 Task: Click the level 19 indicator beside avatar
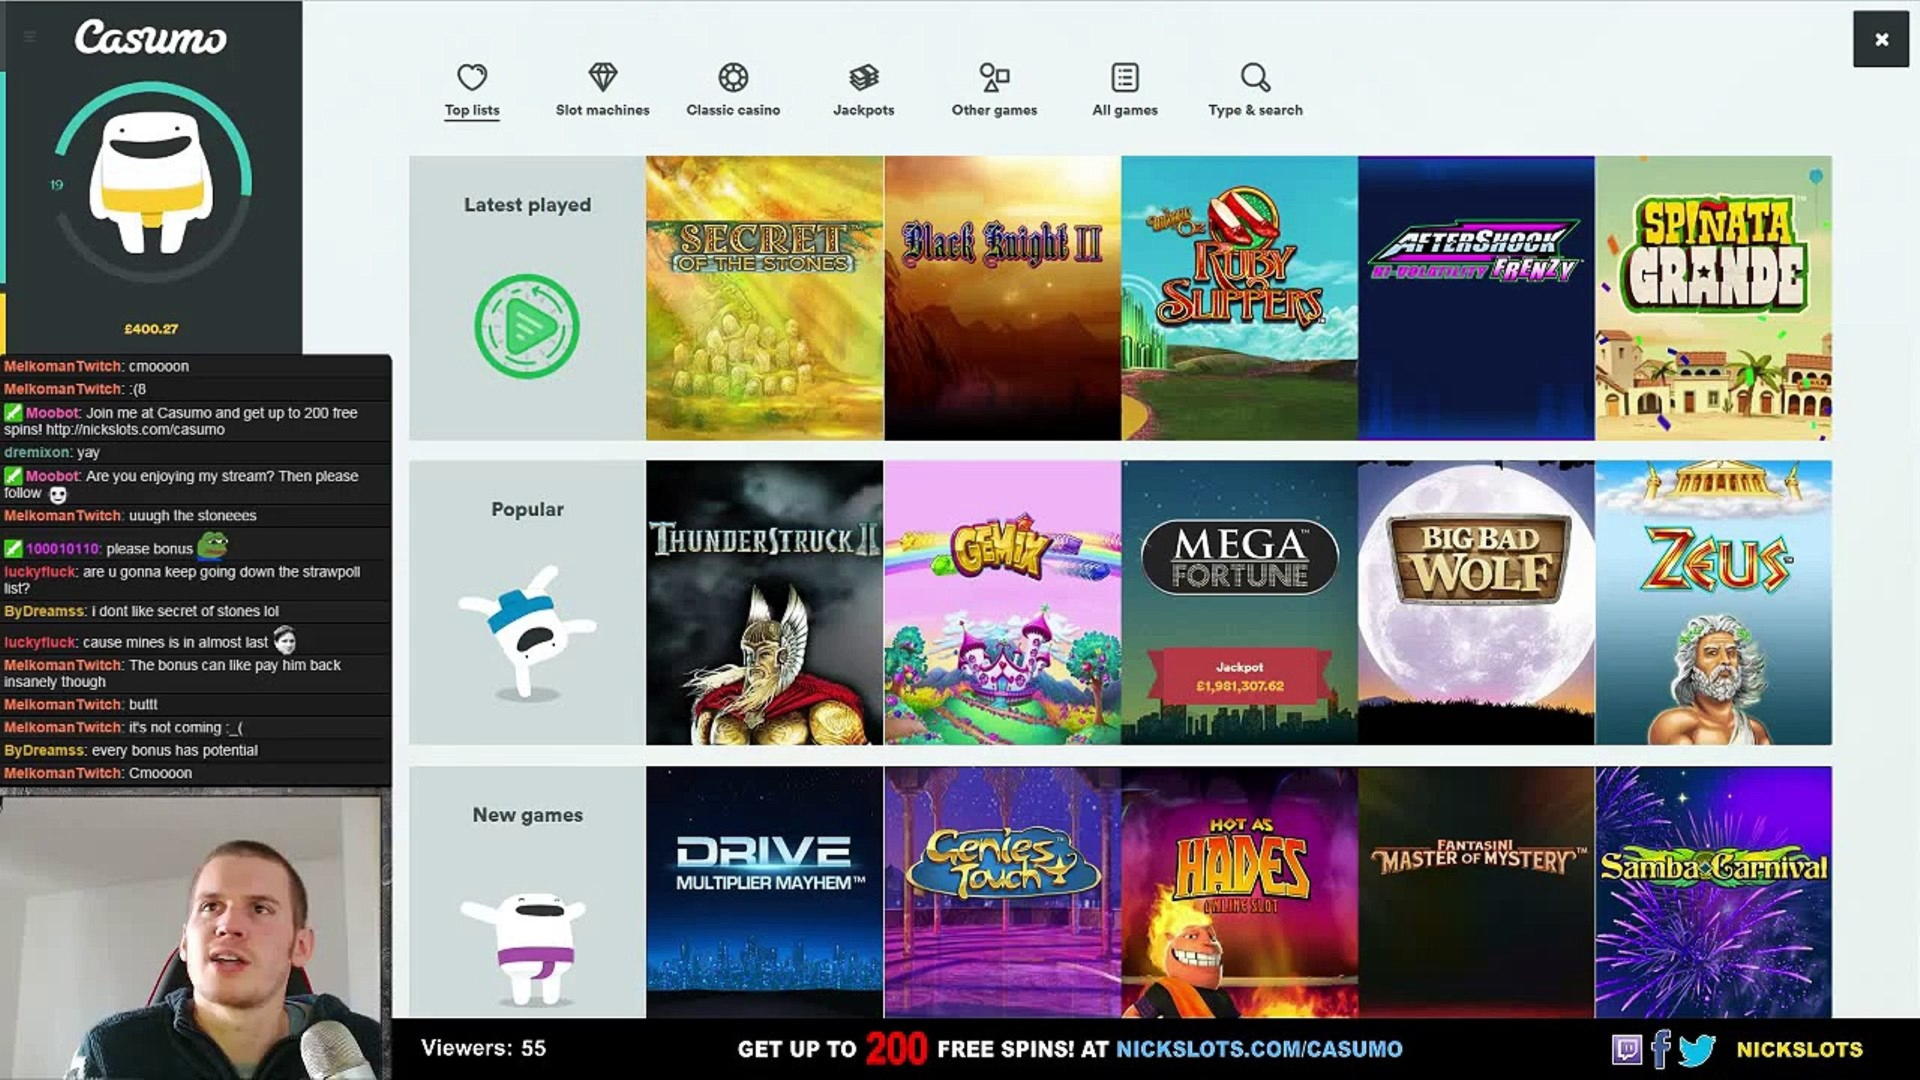(x=57, y=185)
